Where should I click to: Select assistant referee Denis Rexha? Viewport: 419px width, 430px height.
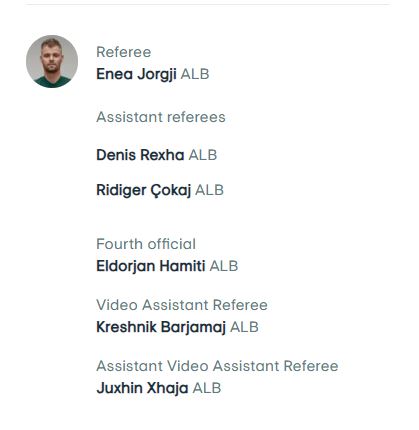click(140, 155)
